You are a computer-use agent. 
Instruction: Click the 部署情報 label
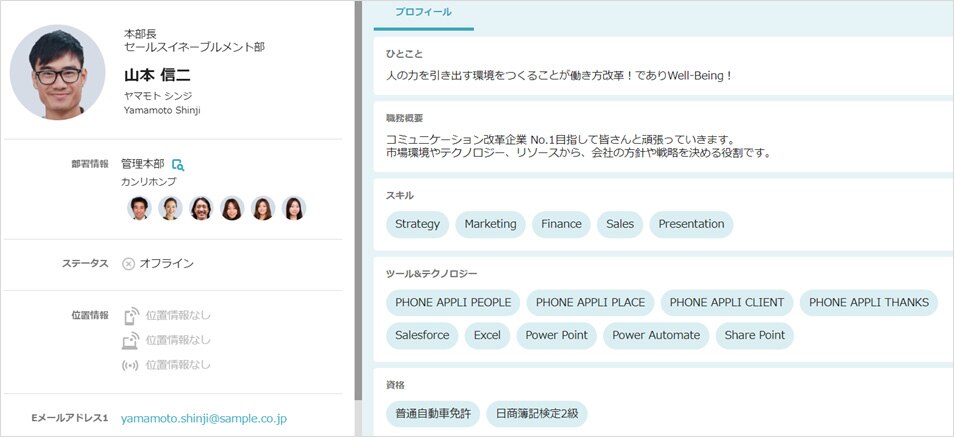pos(90,164)
